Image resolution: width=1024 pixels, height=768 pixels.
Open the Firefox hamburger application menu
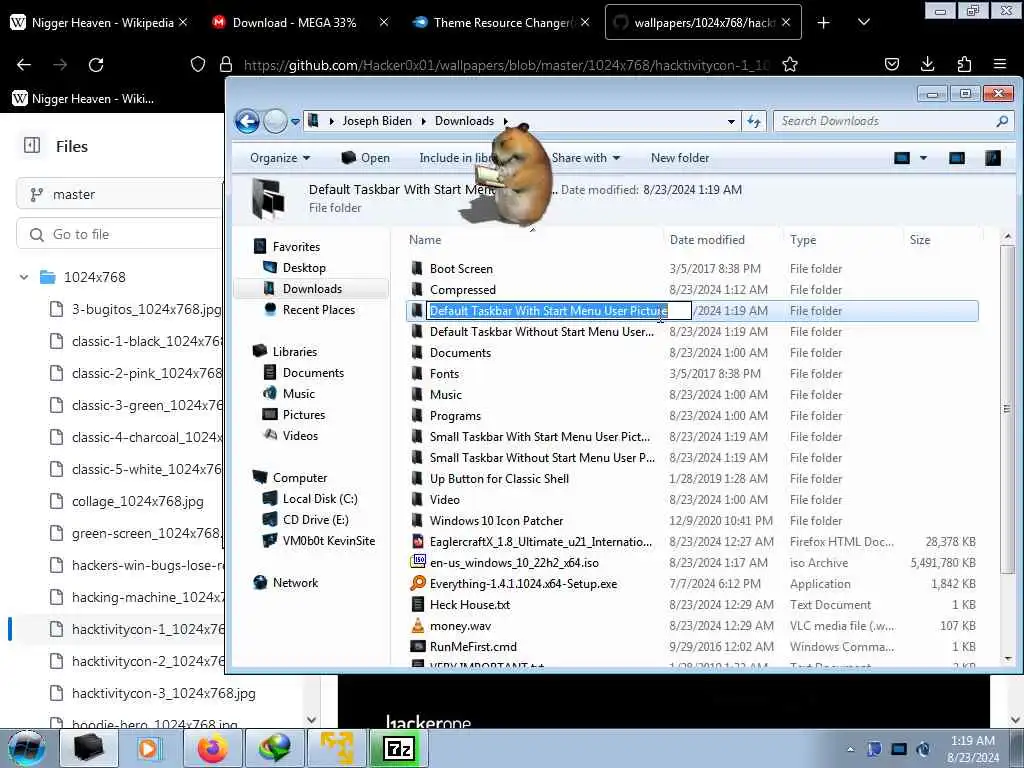(x=1000, y=64)
